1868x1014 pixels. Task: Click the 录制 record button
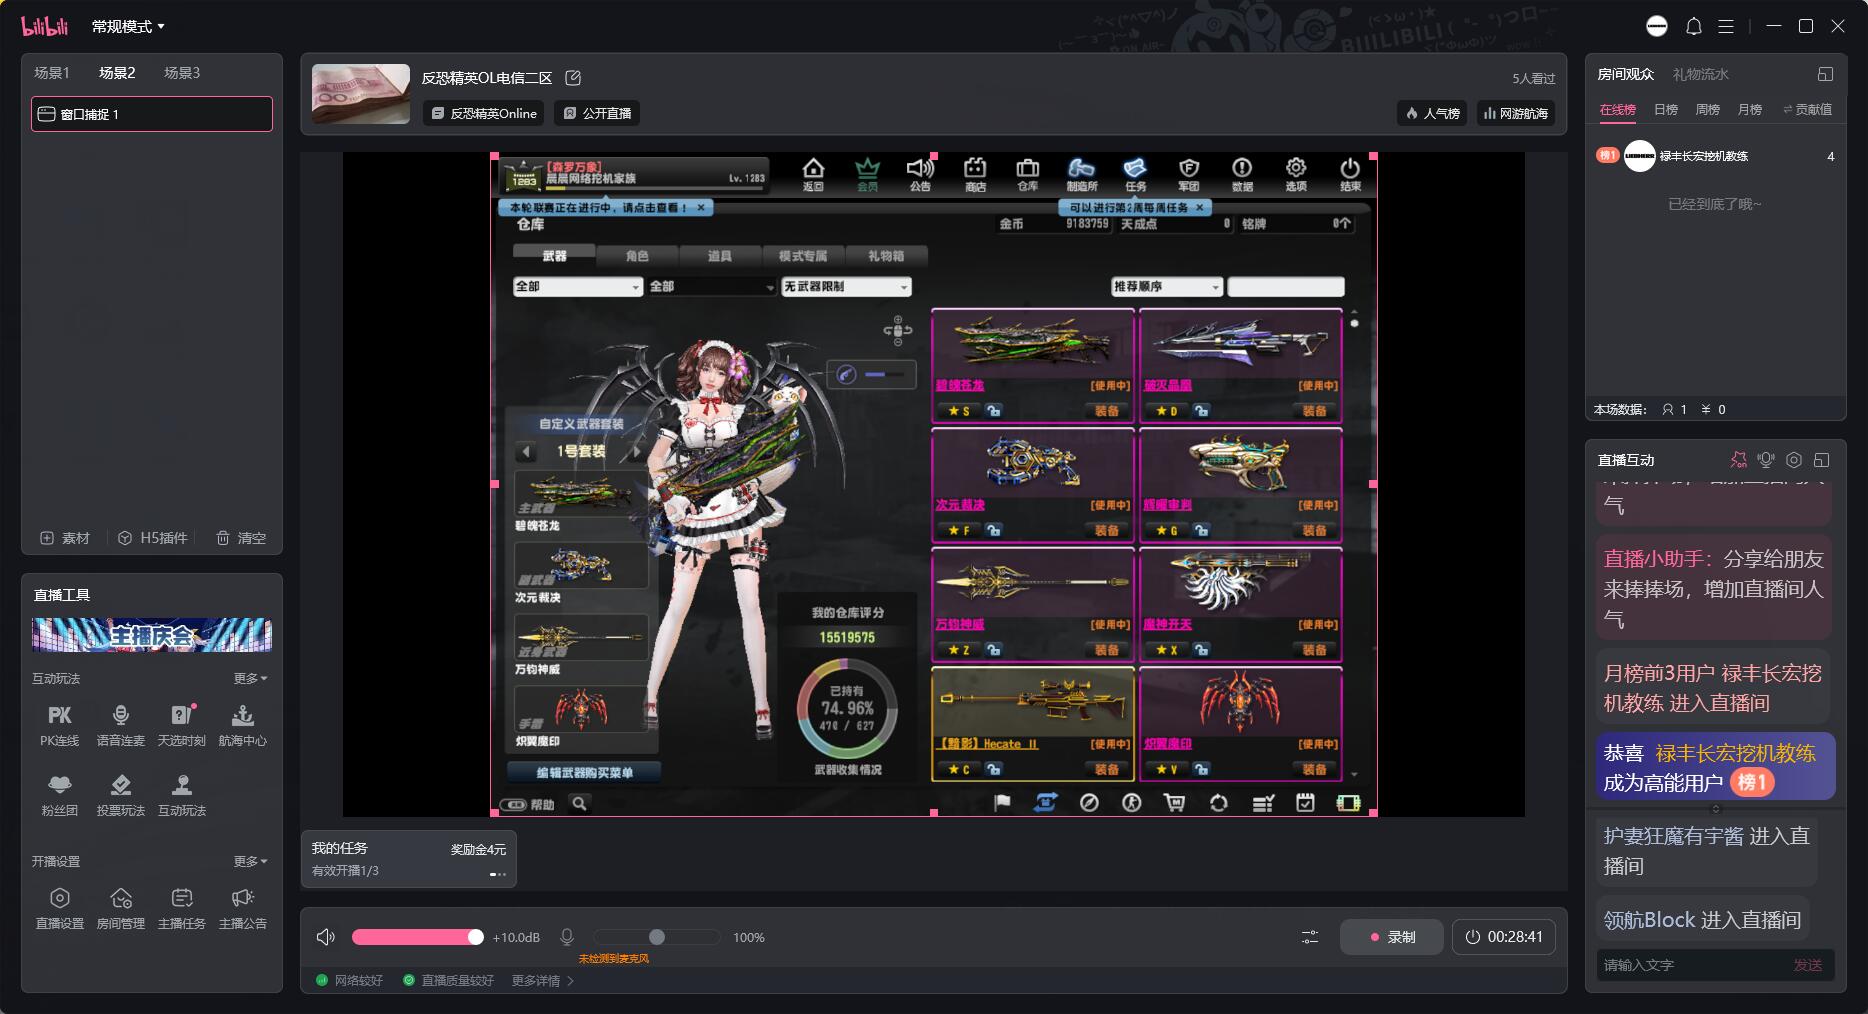1392,937
